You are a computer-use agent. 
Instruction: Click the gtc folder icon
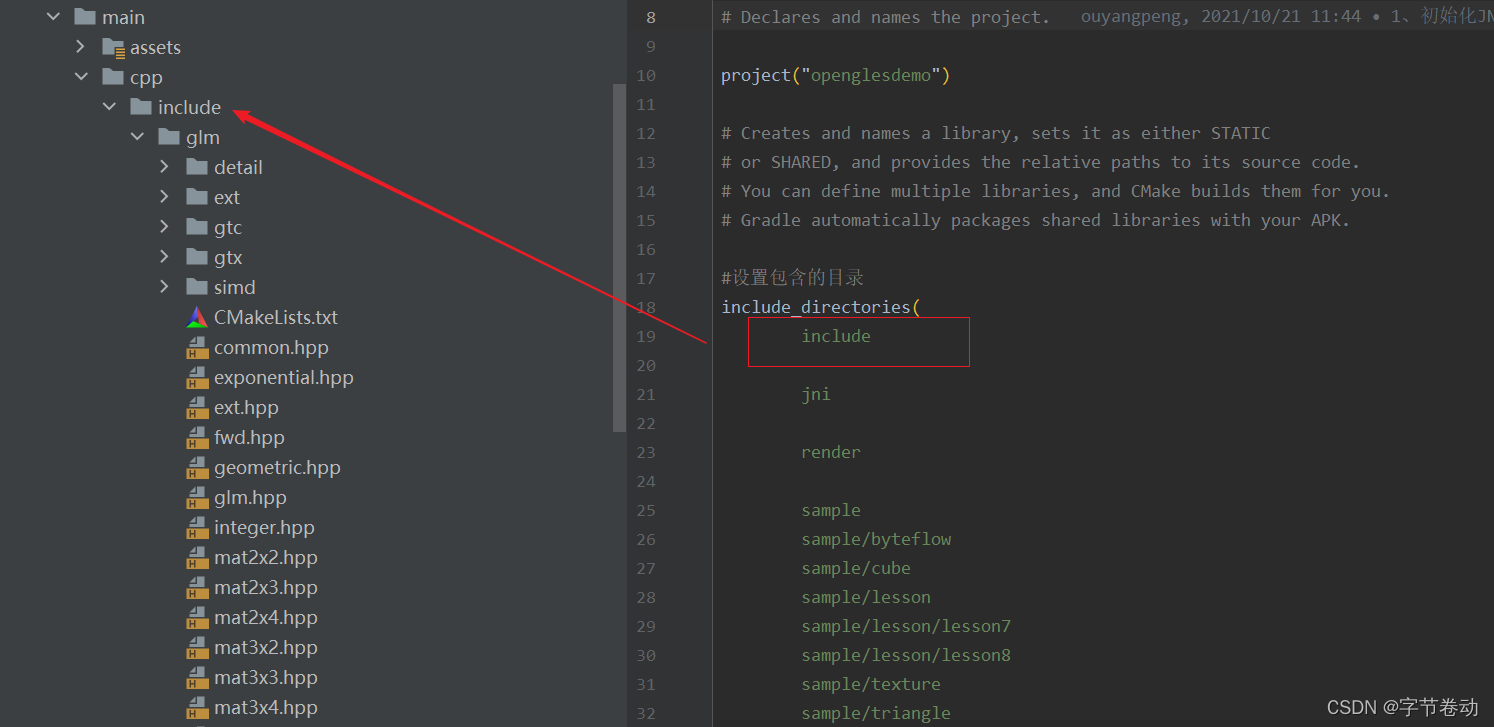[197, 227]
